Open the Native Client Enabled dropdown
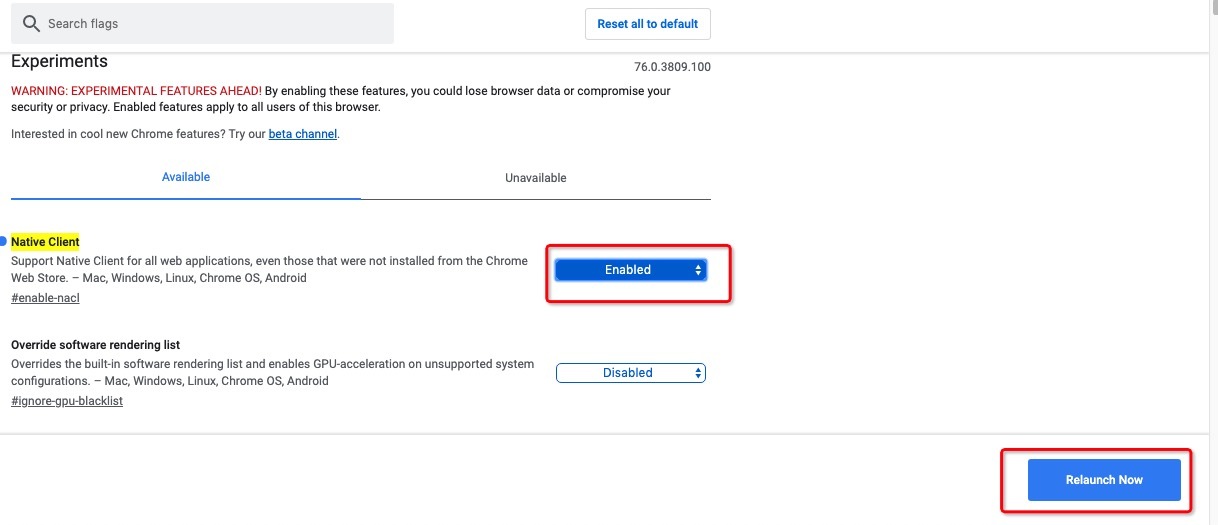The width and height of the screenshot is (1218, 525). (x=631, y=270)
